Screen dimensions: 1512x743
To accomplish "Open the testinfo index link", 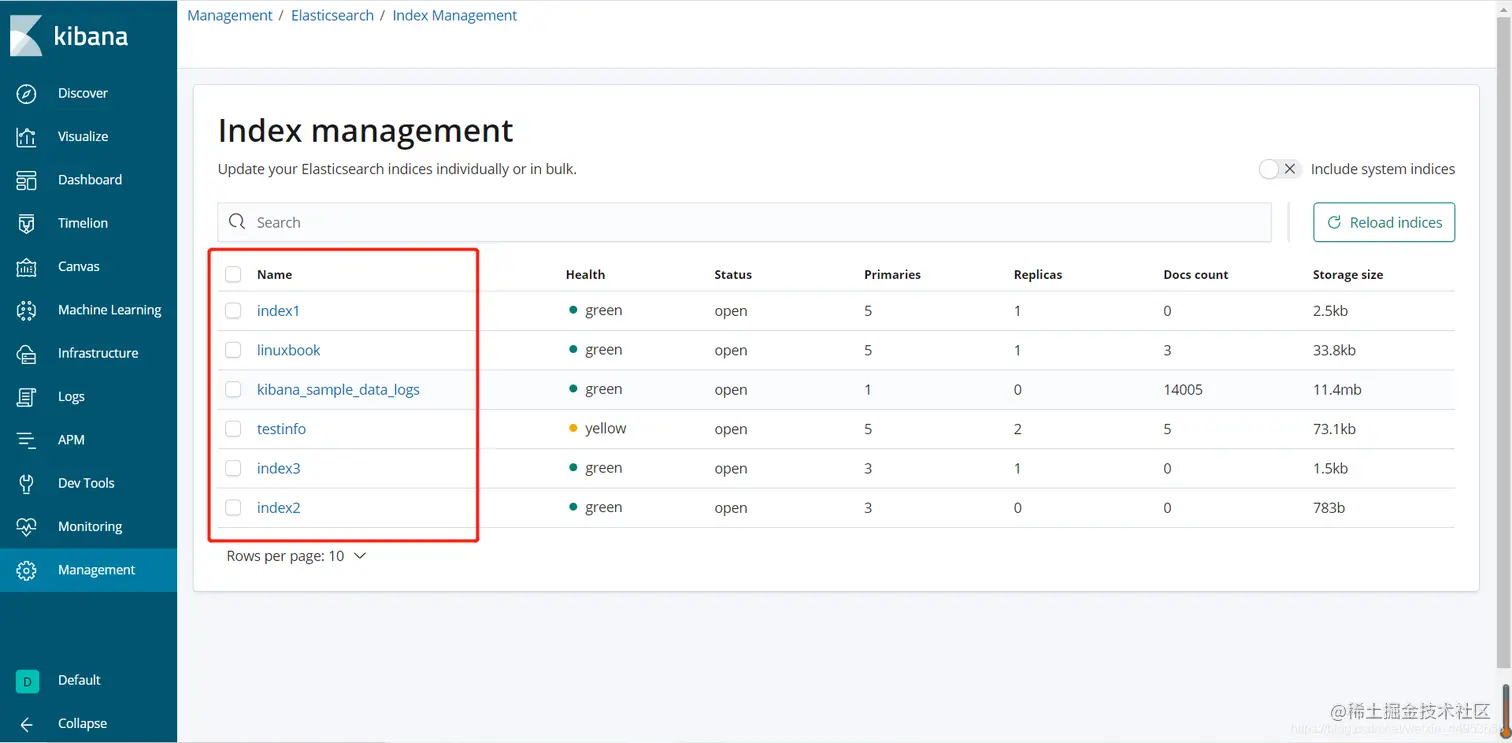I will coord(281,429).
